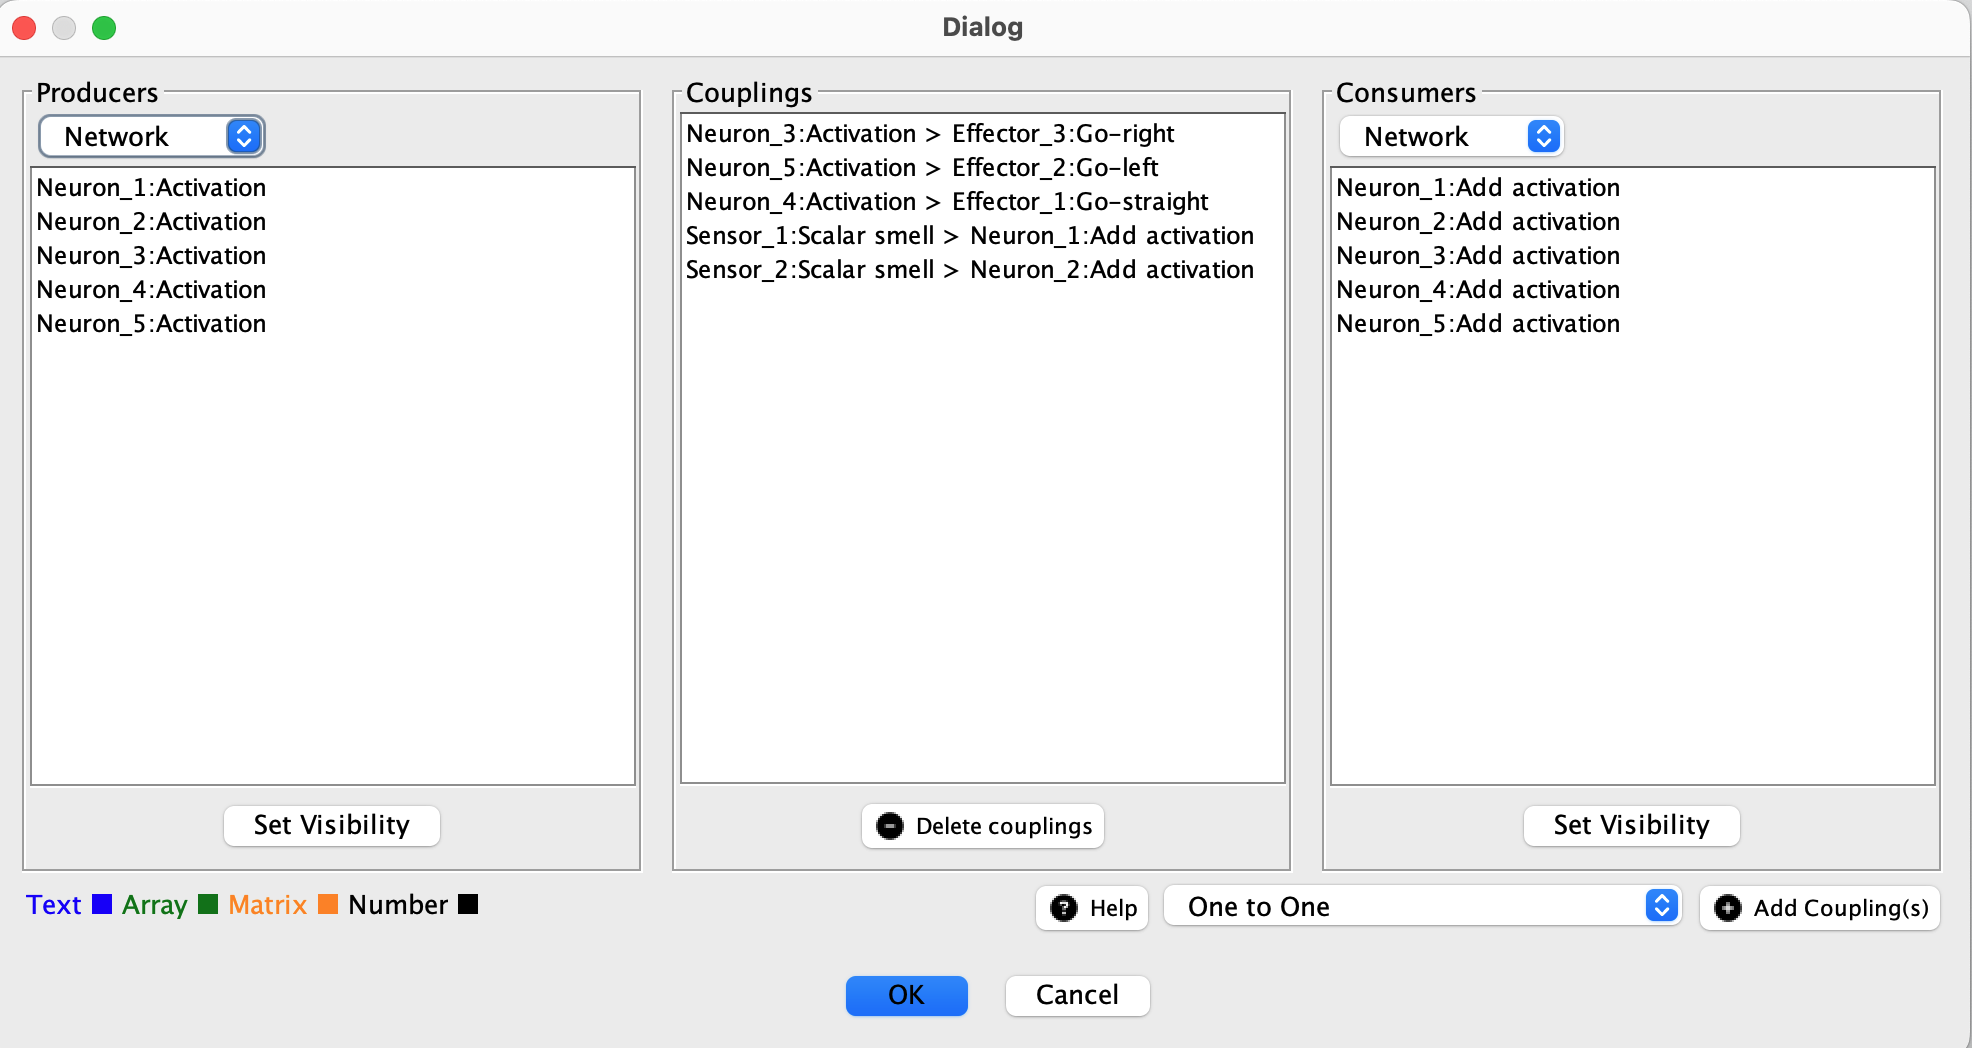Click the orange Matrix legend square
Image resolution: width=1972 pixels, height=1048 pixels.
click(327, 905)
